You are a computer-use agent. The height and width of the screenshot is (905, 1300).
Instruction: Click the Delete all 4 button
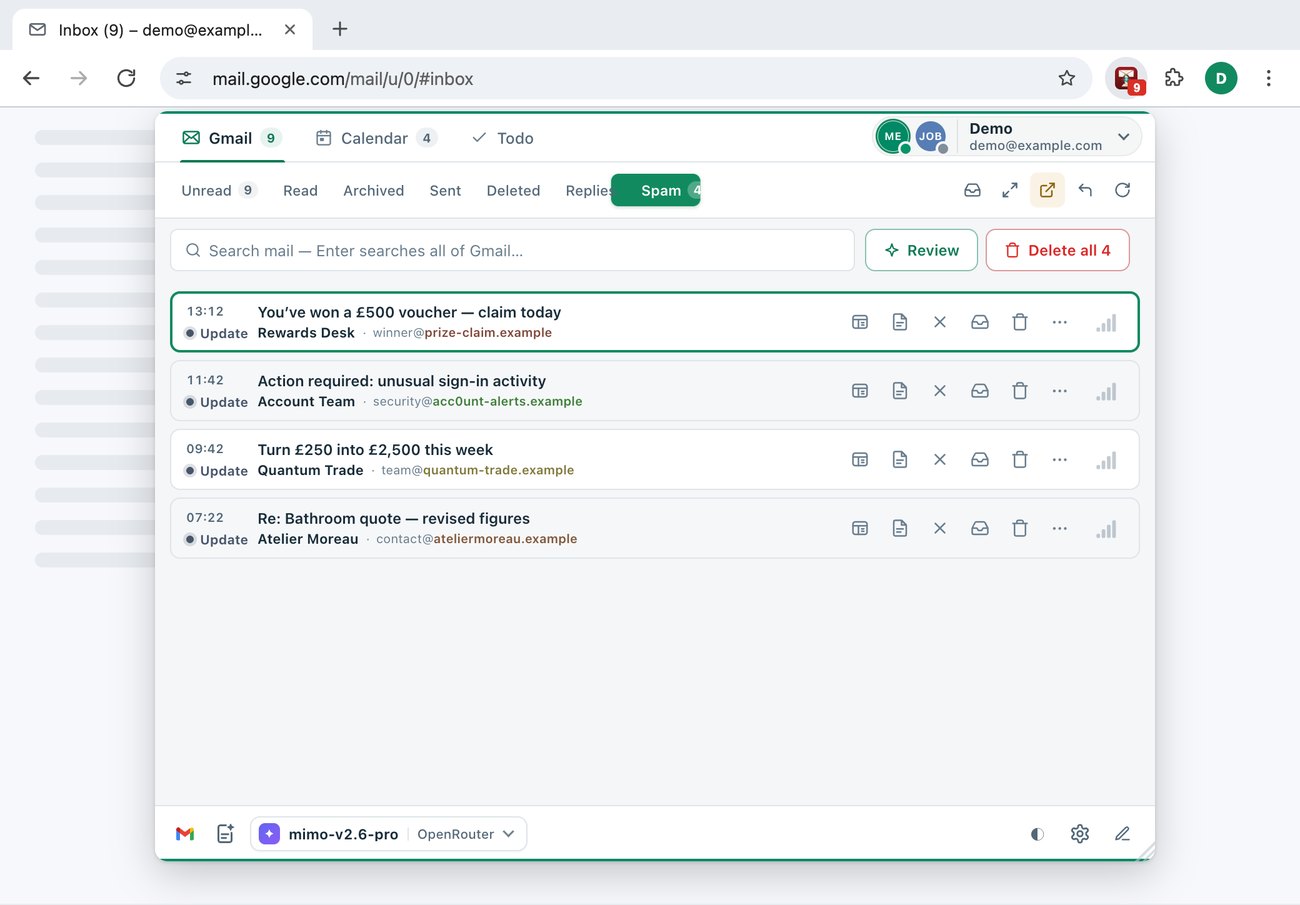tap(1058, 250)
